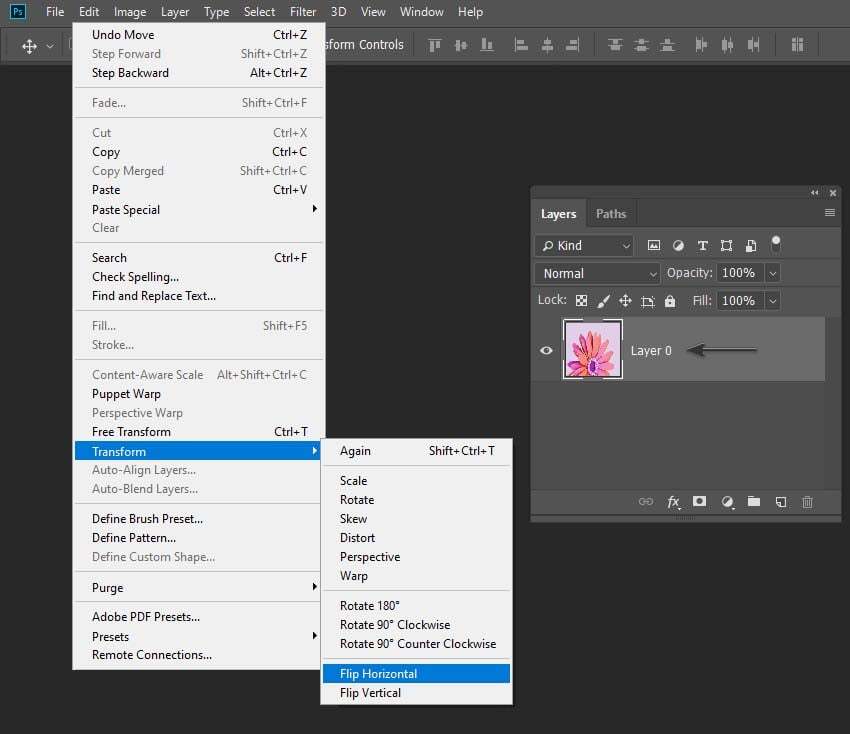Open the Fill slider dropdown
850x734 pixels.
[772, 301]
